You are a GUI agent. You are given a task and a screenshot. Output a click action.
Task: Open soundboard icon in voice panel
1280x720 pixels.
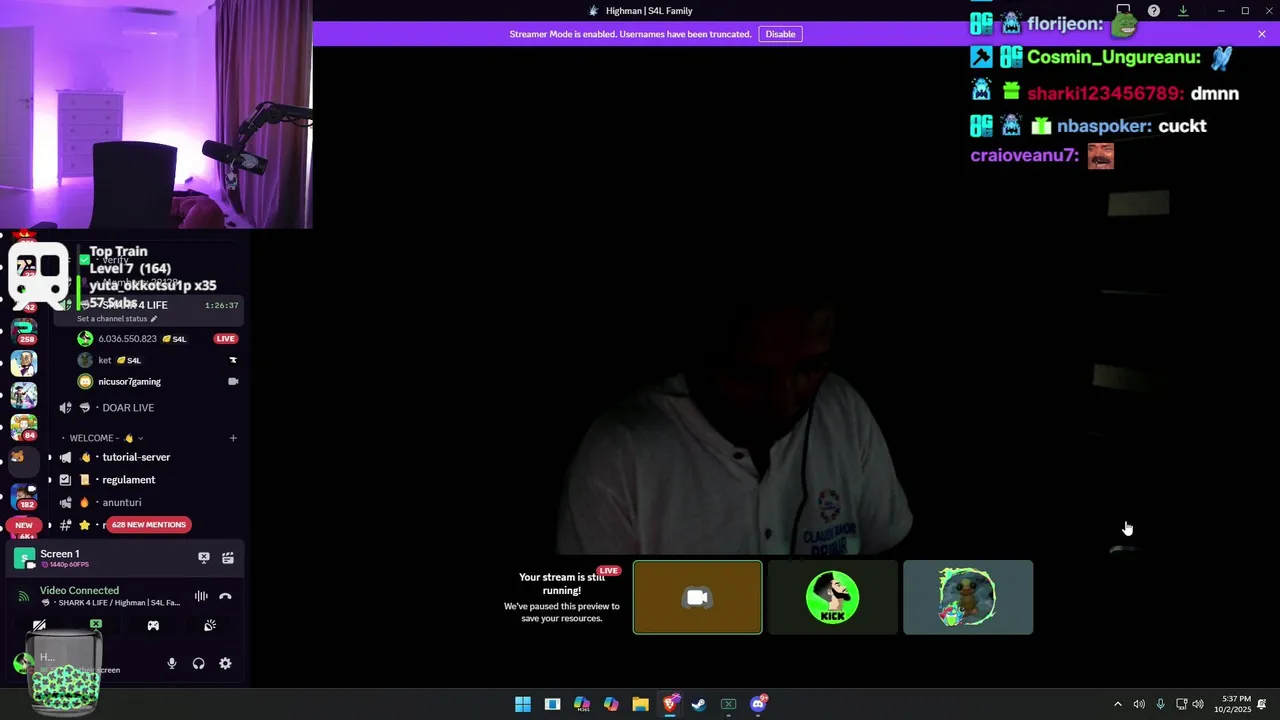pyautogui.click(x=210, y=626)
